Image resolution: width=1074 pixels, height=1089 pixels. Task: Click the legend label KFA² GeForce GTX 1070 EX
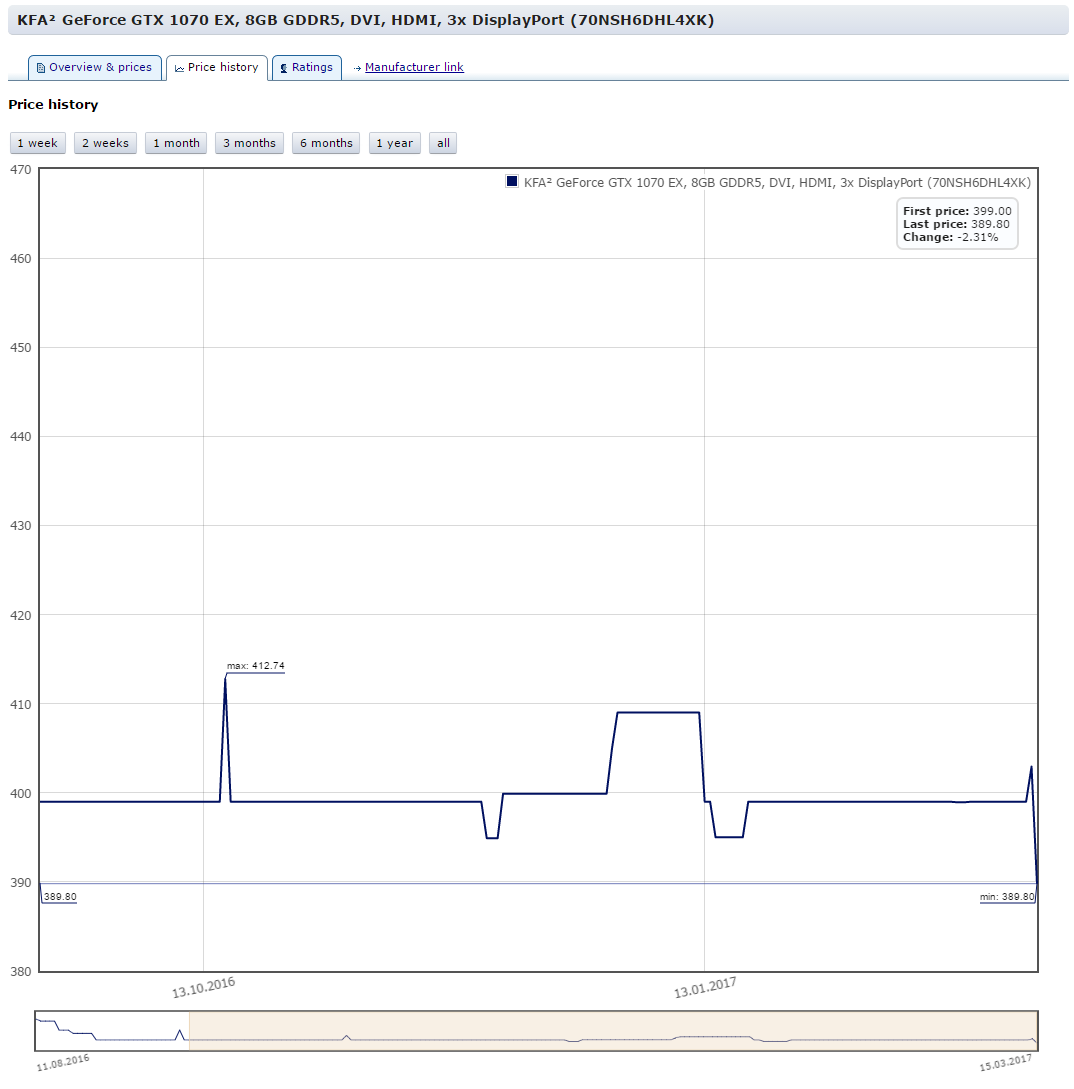(777, 183)
